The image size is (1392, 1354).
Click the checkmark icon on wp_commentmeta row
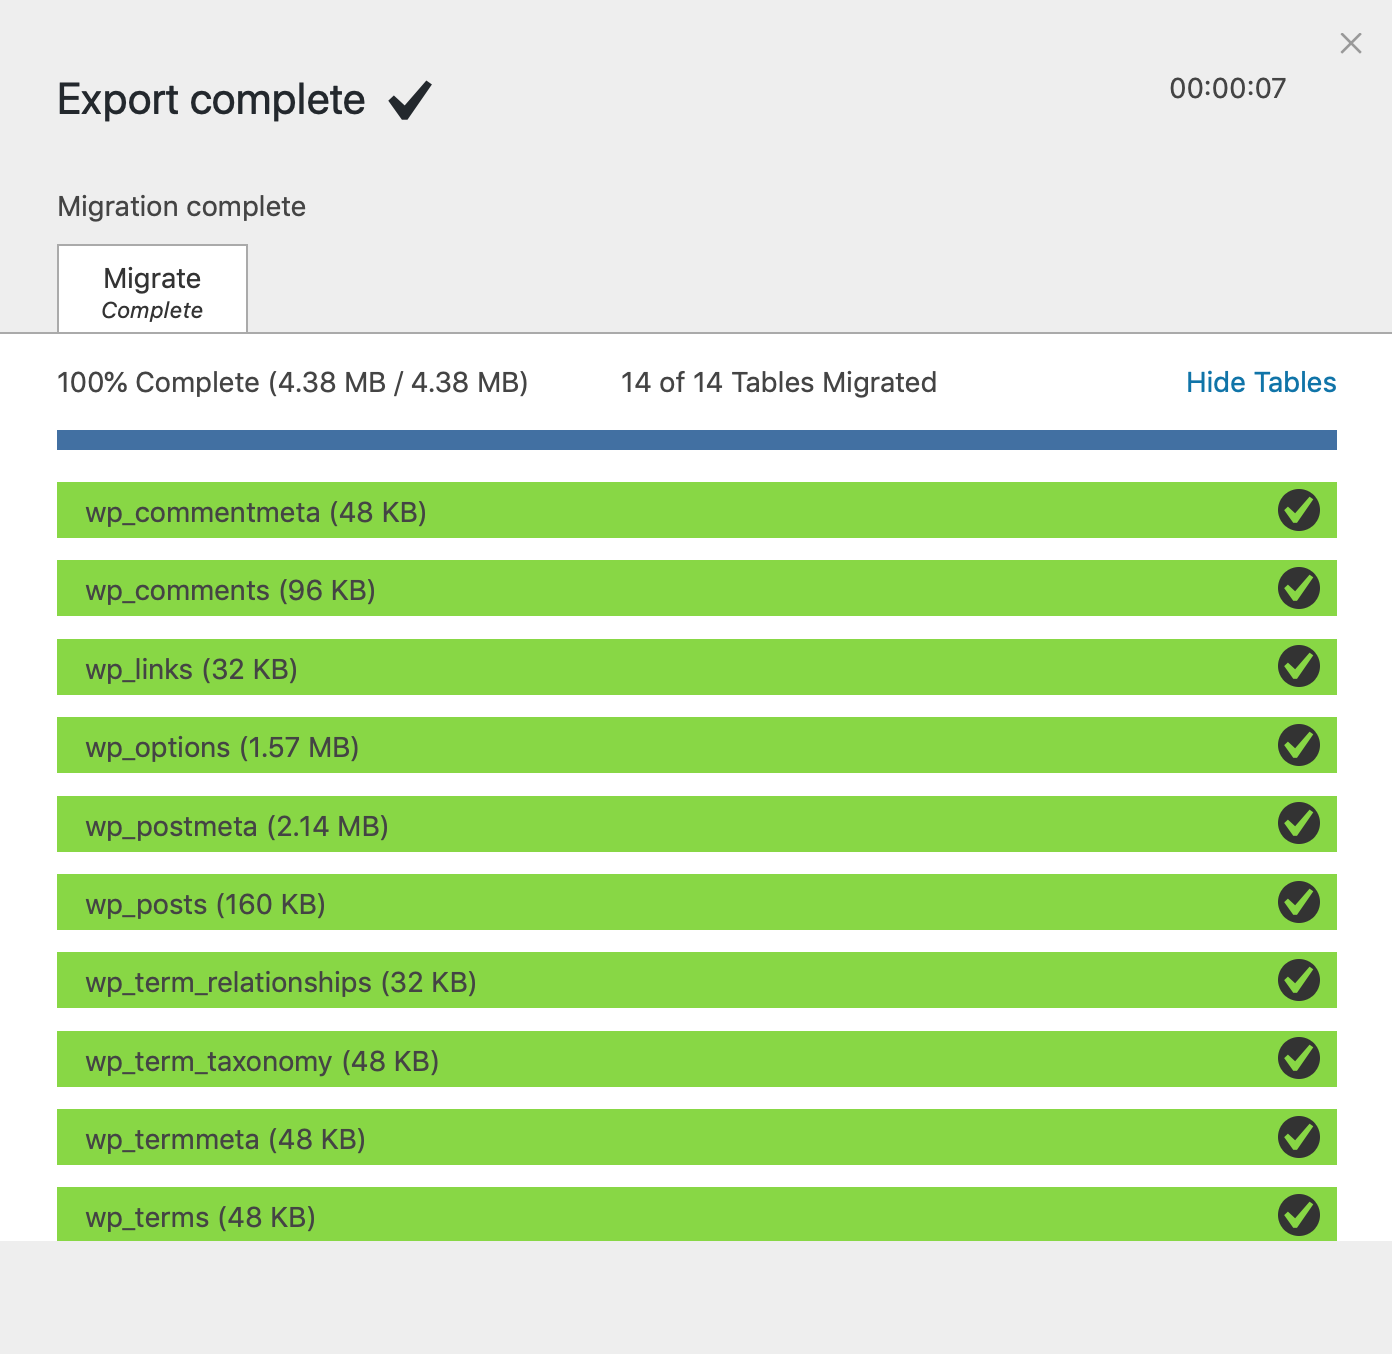1298,510
